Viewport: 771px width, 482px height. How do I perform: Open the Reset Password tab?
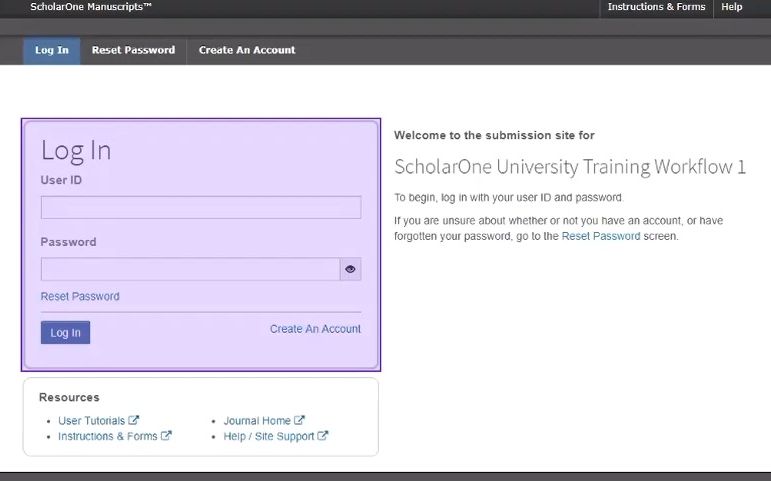pyautogui.click(x=133, y=50)
